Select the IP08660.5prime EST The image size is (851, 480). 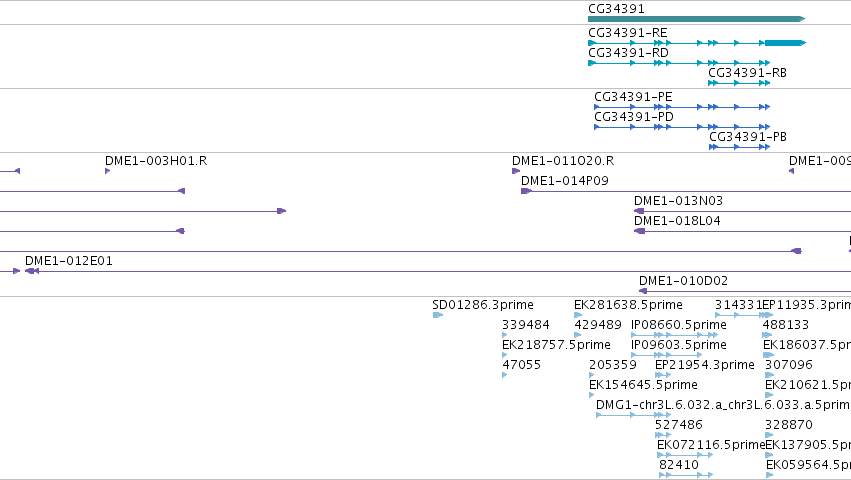coord(675,335)
